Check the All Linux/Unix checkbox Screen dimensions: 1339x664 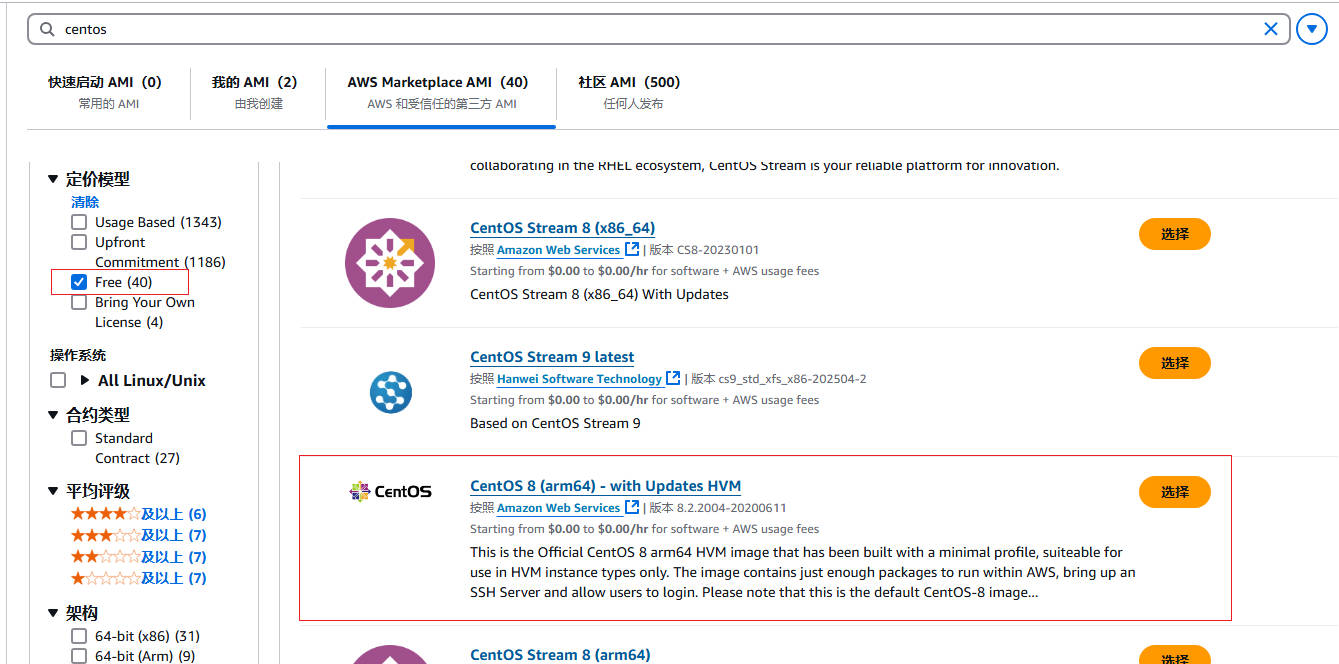click(58, 380)
